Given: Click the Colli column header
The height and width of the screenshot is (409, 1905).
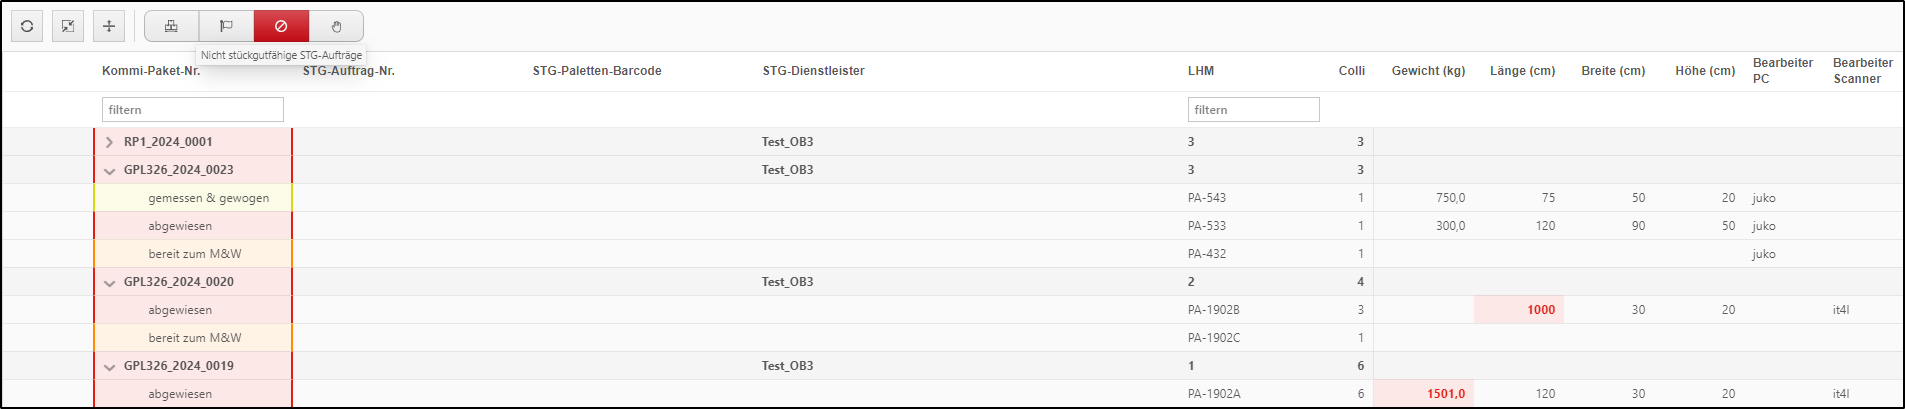Looking at the screenshot, I should [x=1352, y=71].
